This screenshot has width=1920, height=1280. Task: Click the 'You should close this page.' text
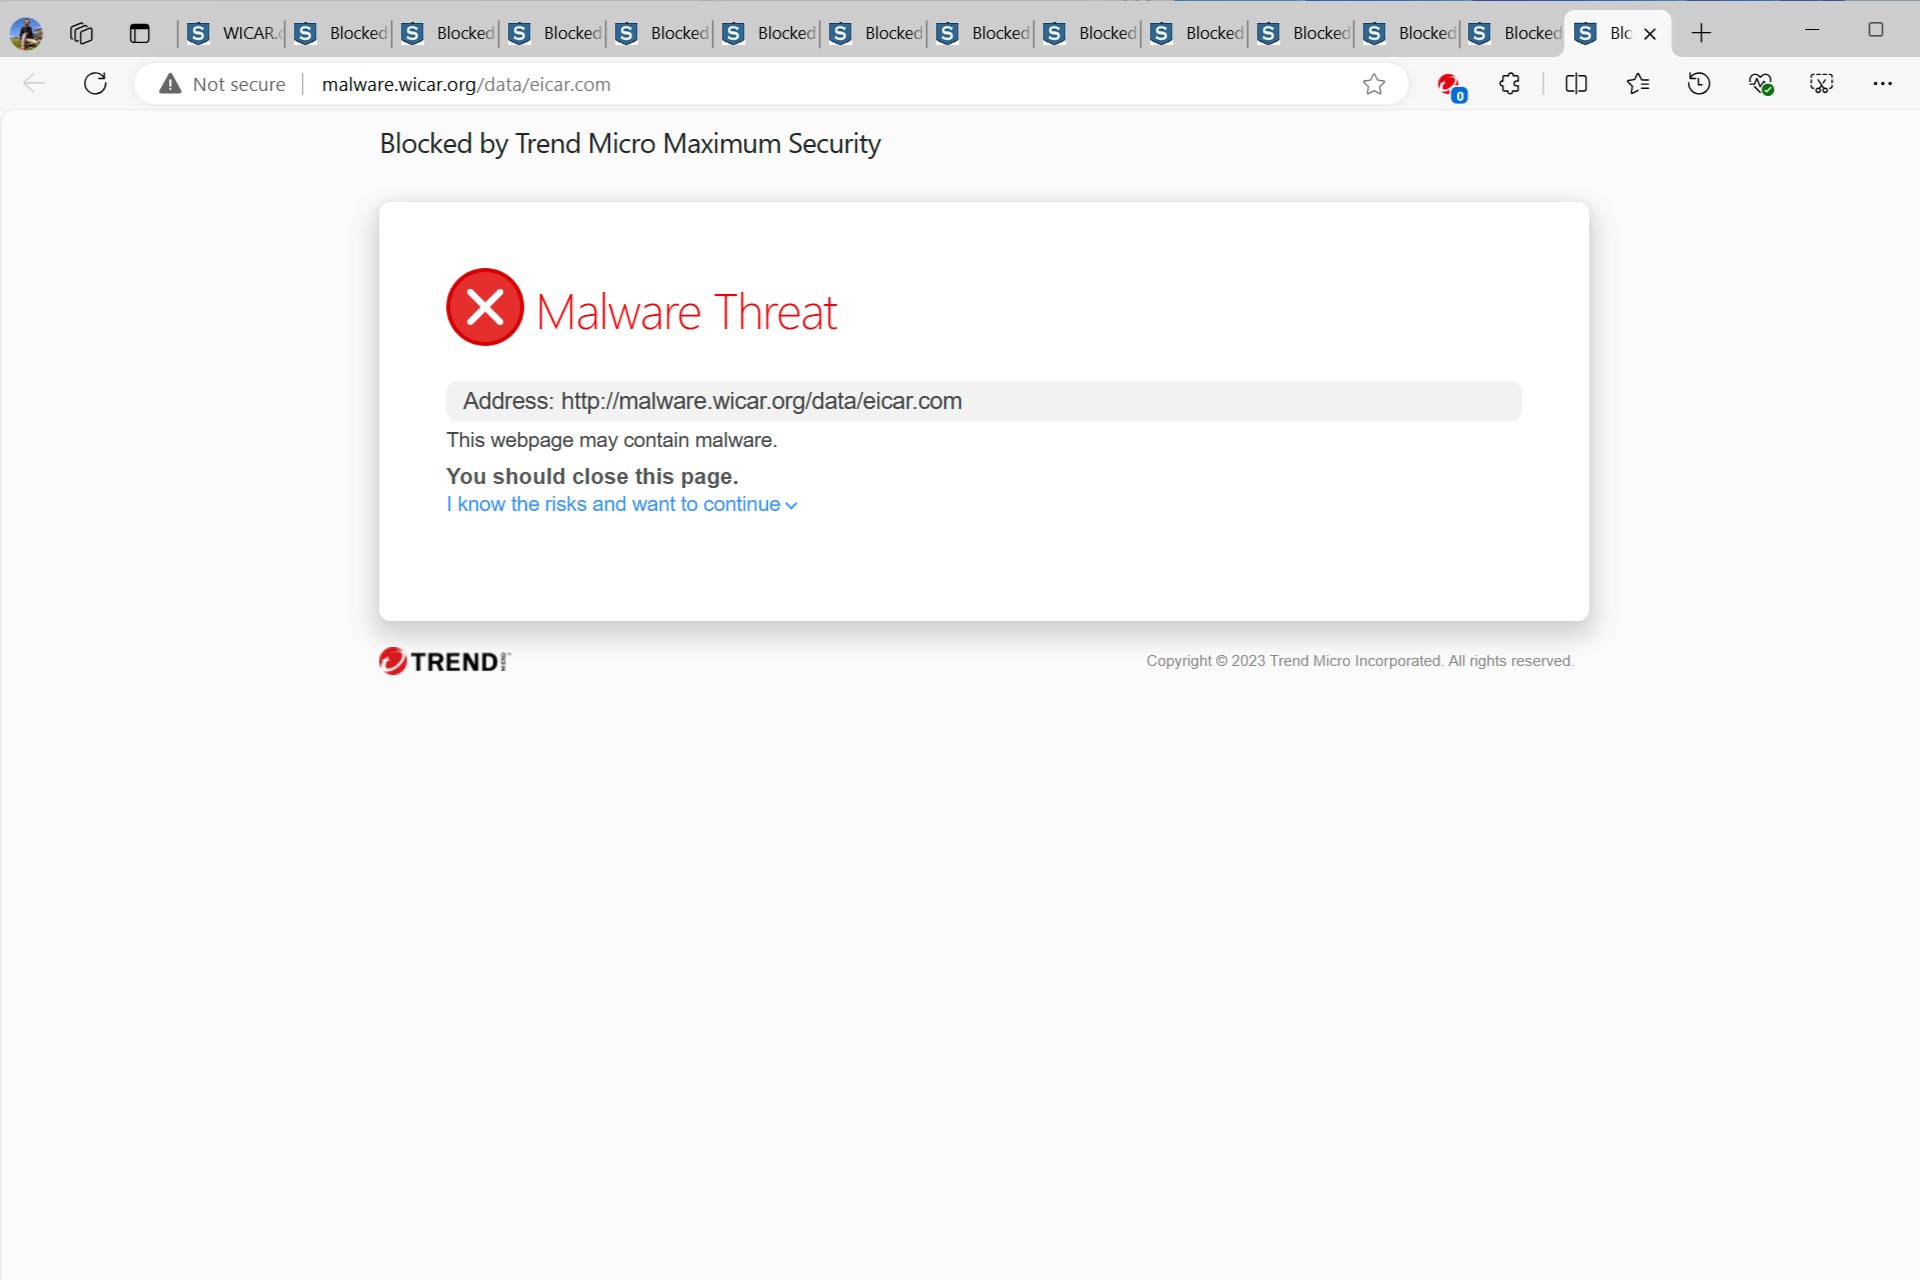point(592,476)
